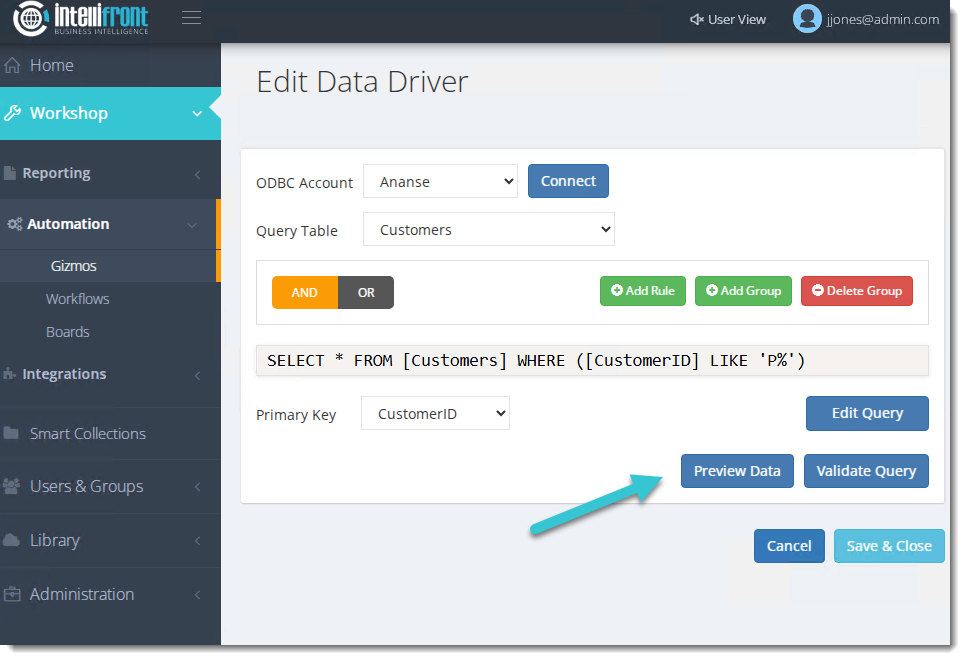965x660 pixels.
Task: Open the Primary Key dropdown
Action: tap(435, 414)
